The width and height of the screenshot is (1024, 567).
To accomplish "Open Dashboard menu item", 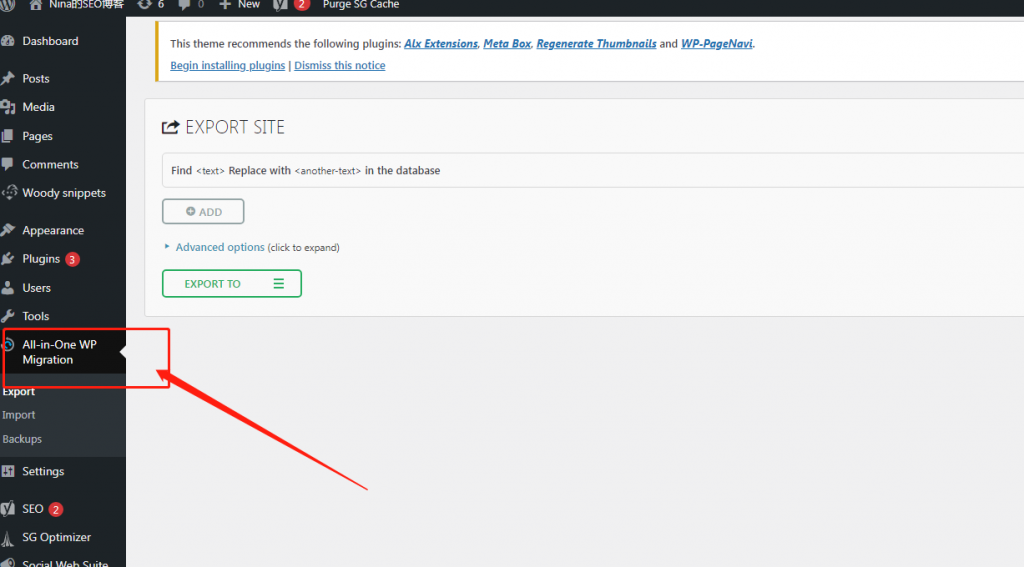I will point(50,40).
